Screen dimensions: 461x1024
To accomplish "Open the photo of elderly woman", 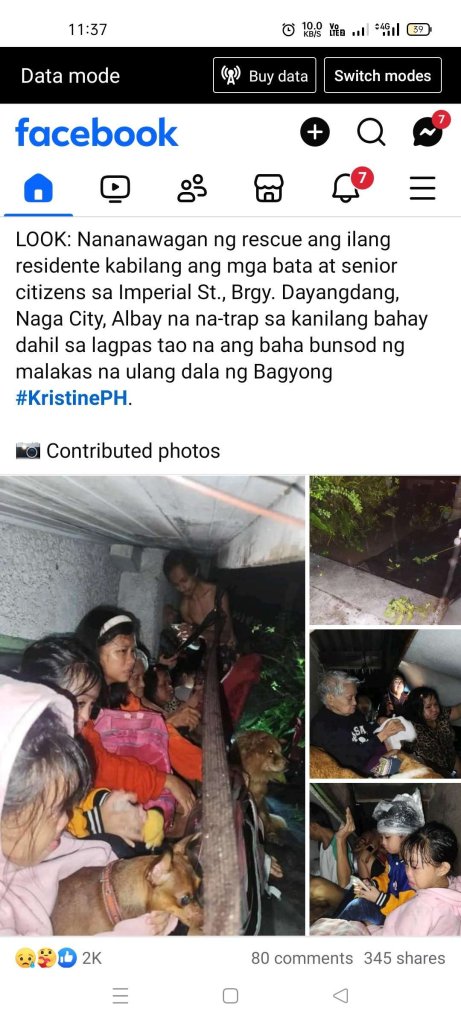I will 385,704.
